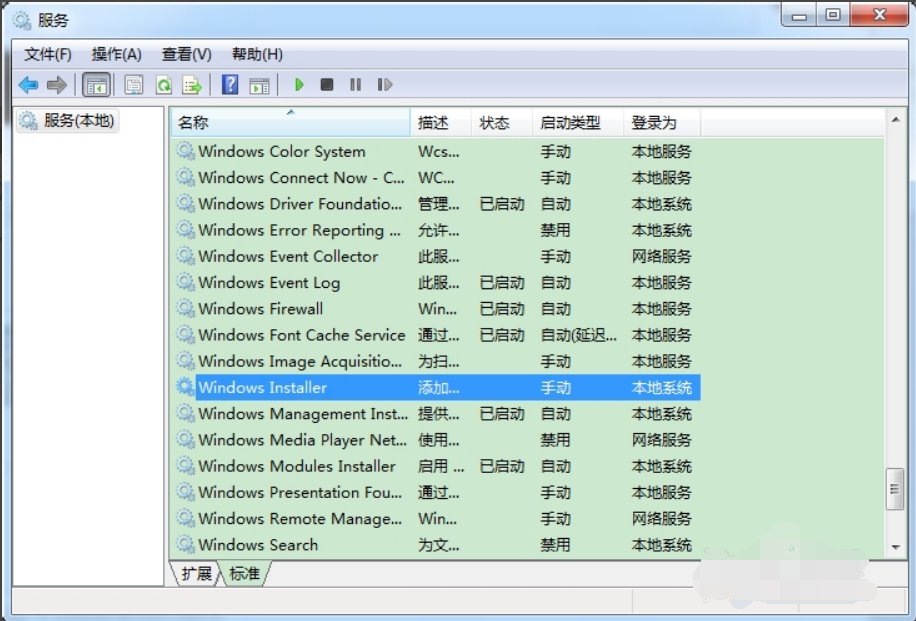Toggle the show/hide console tree icon
916x621 pixels.
tap(96, 85)
